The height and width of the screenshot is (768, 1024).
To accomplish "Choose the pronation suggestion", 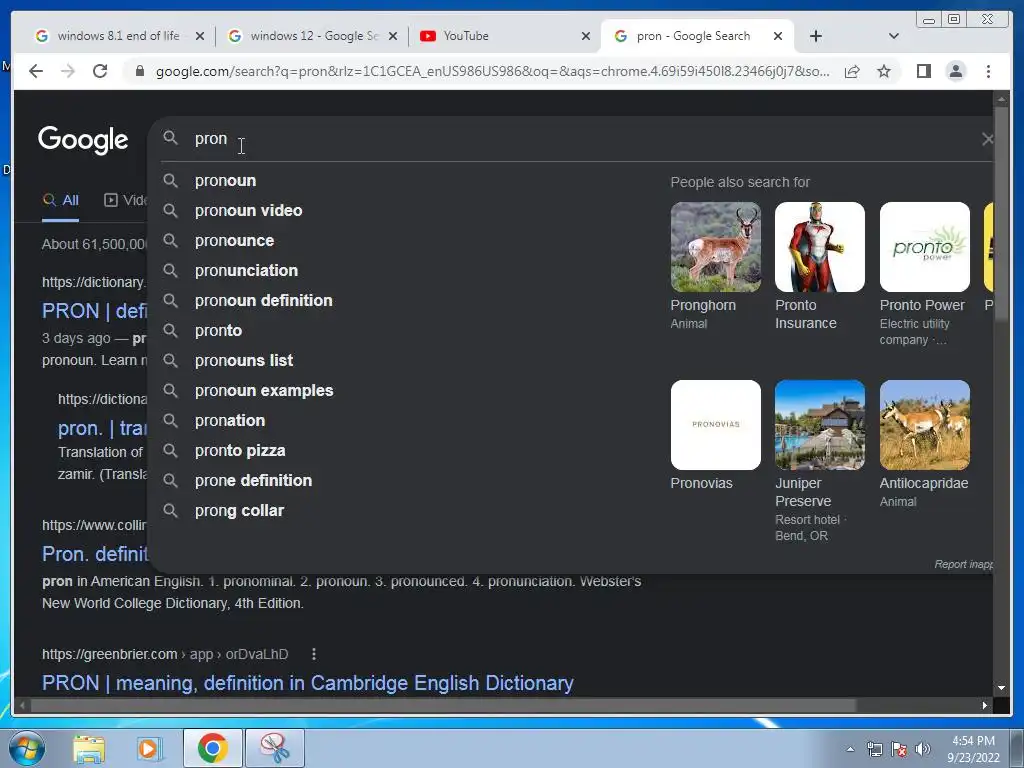I will coord(230,421).
